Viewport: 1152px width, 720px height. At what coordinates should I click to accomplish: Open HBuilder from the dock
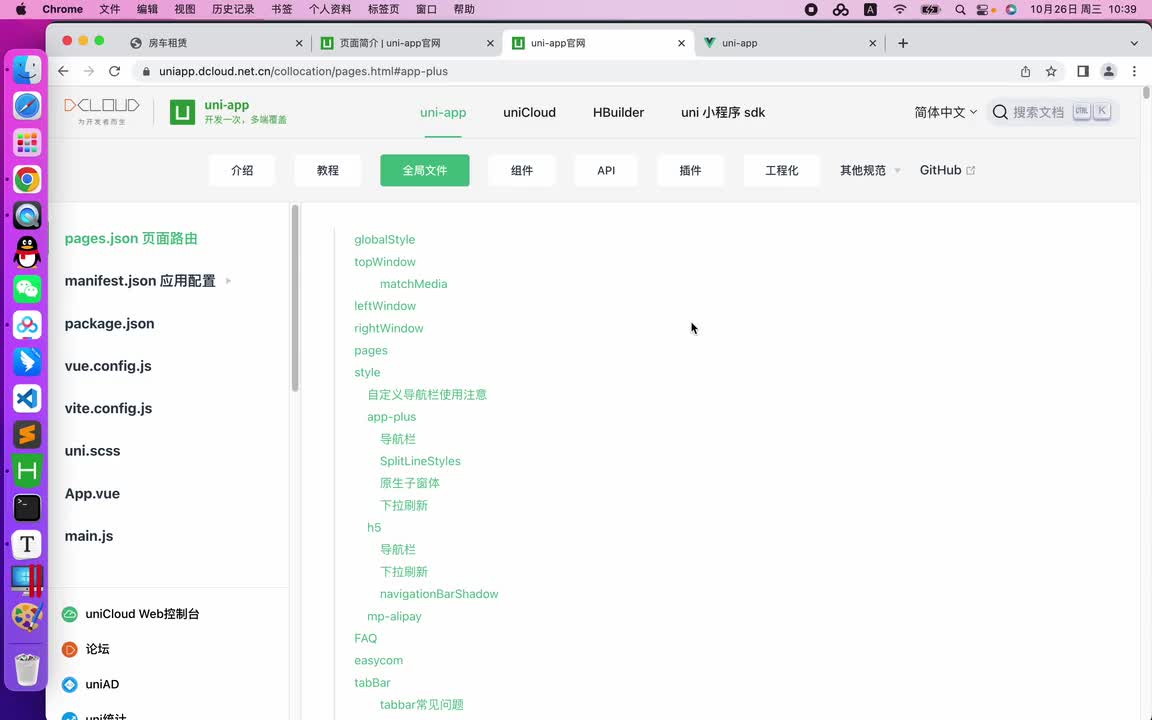[27, 471]
